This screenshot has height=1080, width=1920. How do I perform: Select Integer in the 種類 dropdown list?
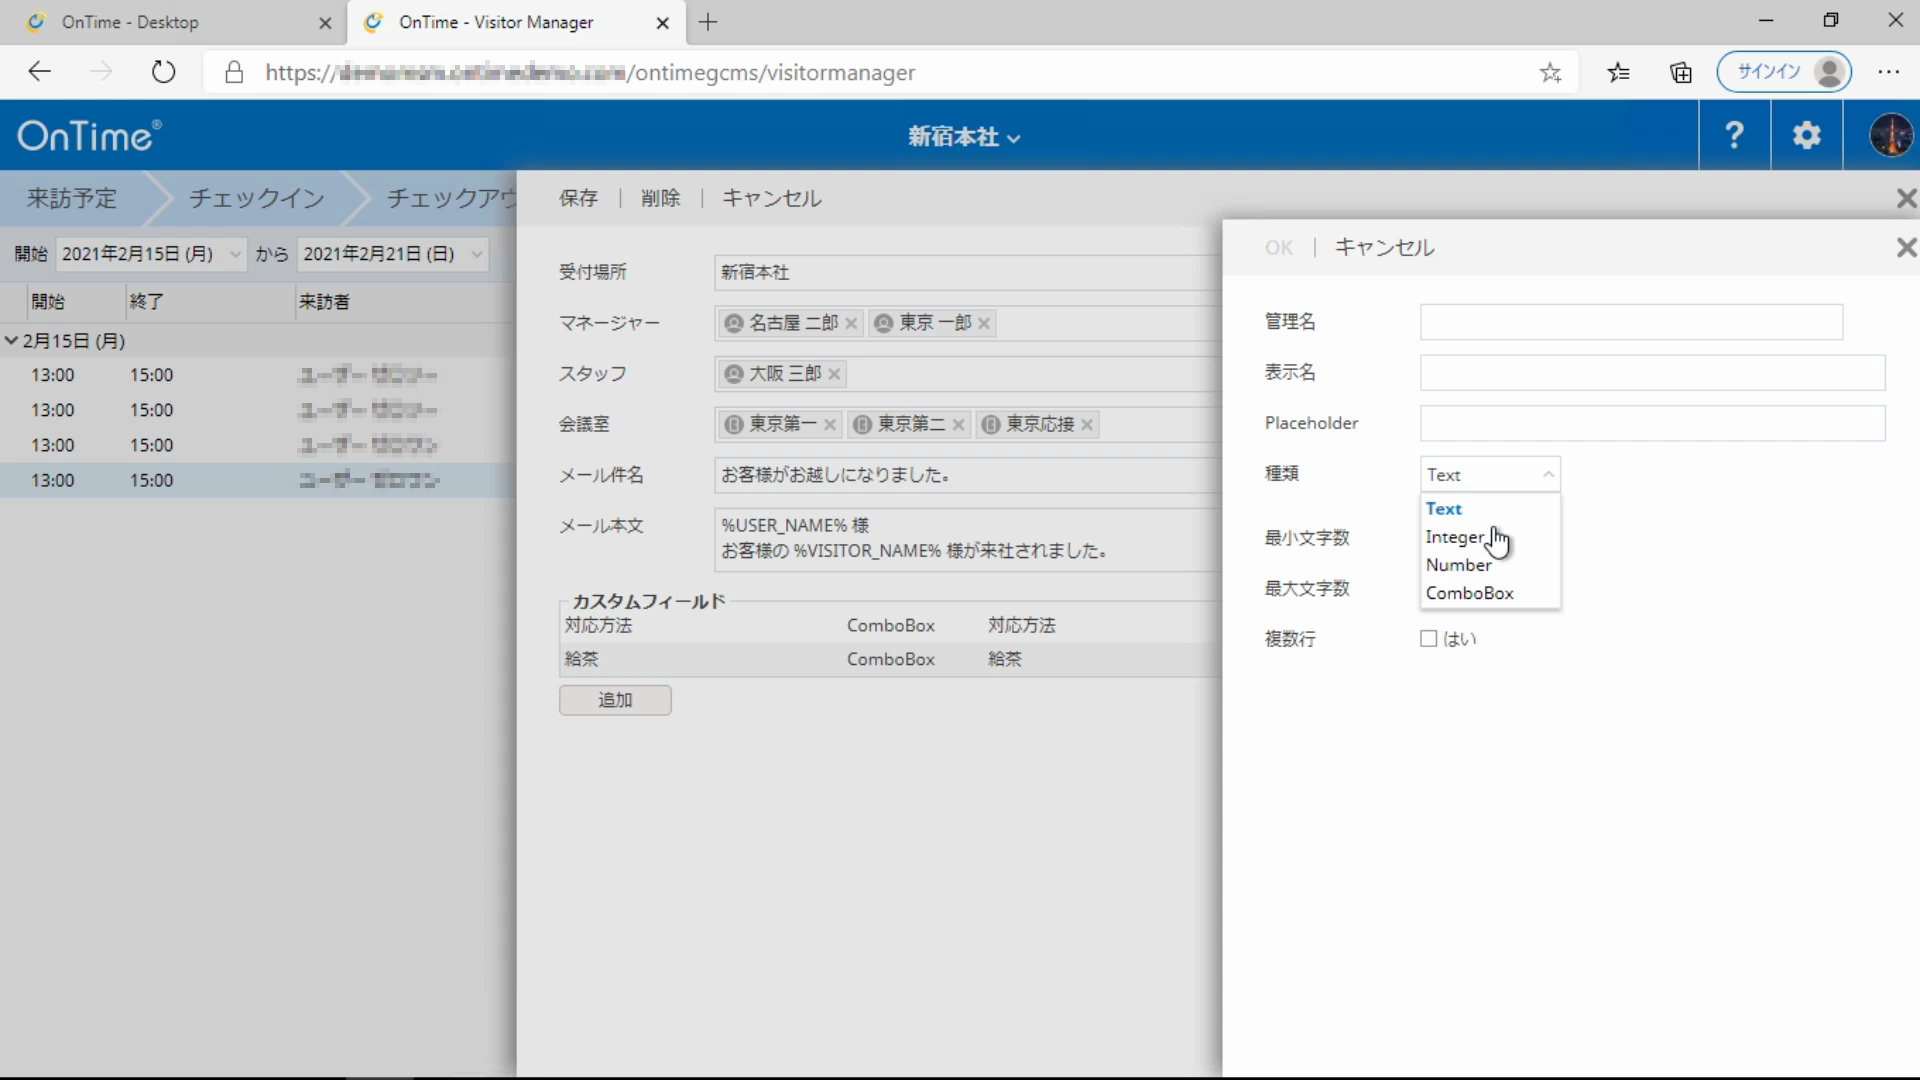[x=1455, y=537]
